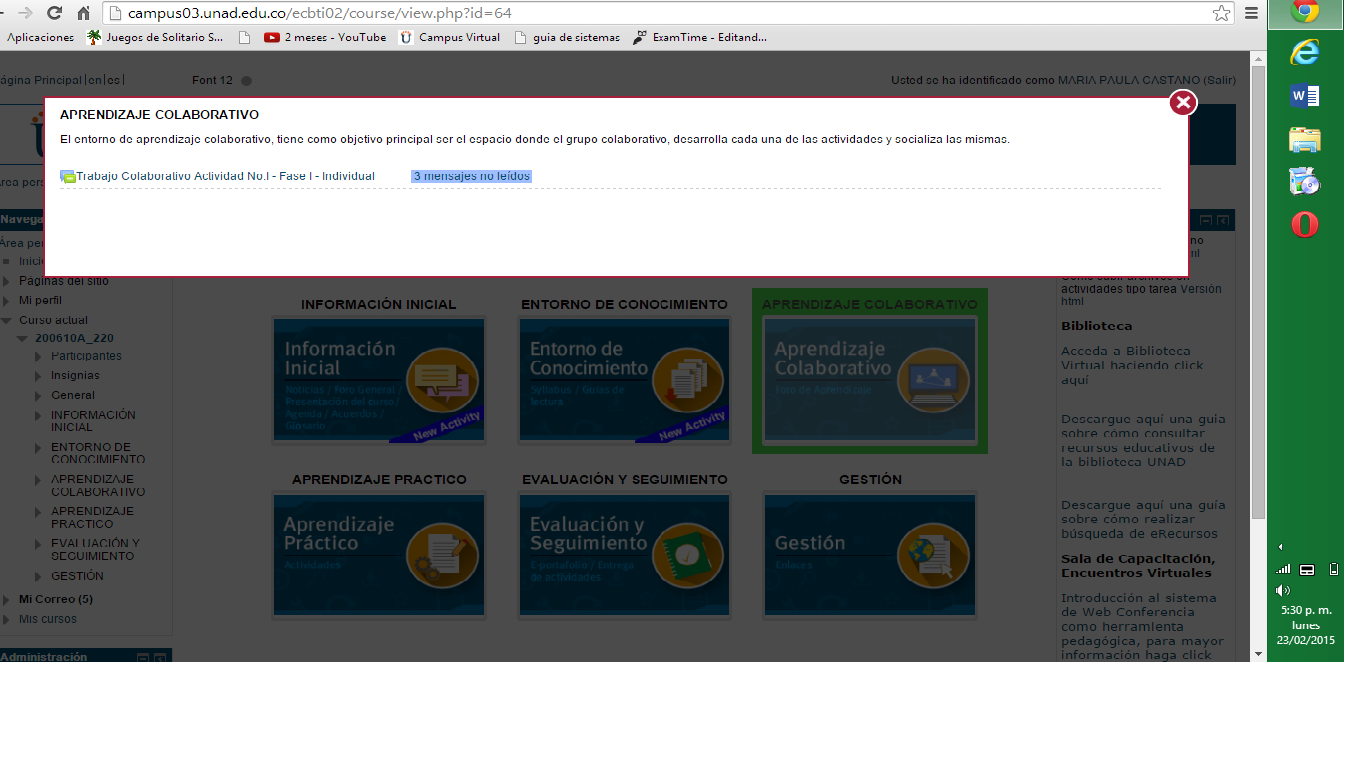This screenshot has width=1366, height=768.
Task: Expand the Mi perfil tree node
Action: pyautogui.click(x=7, y=301)
